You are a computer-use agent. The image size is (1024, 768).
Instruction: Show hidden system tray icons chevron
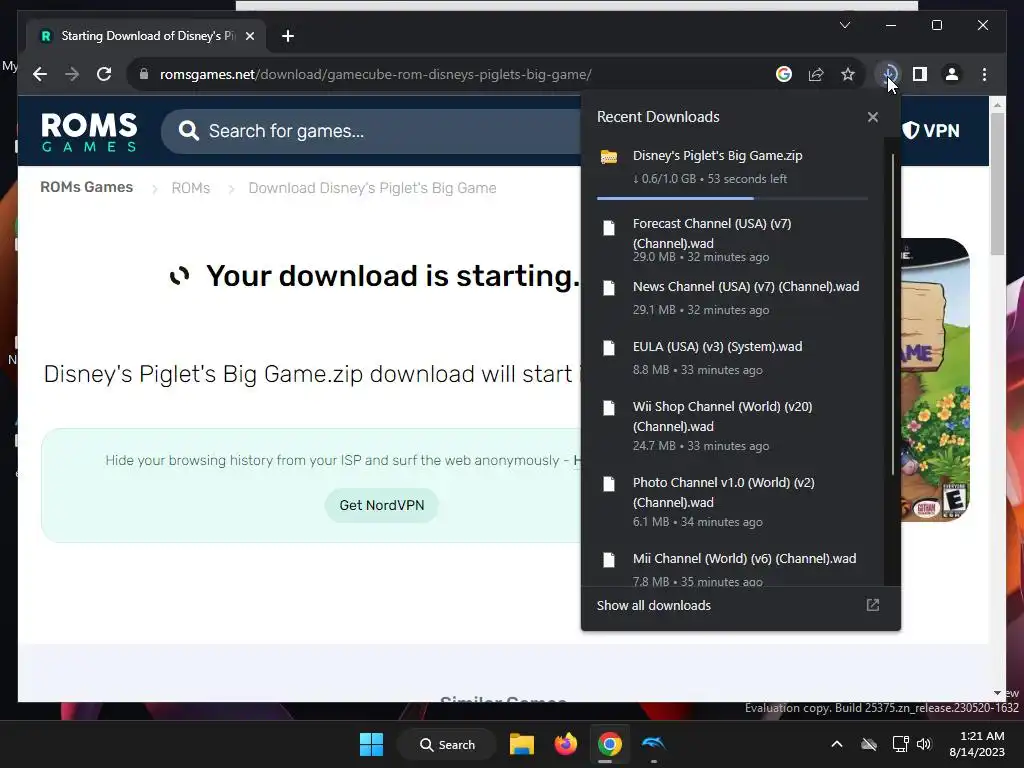click(x=837, y=744)
